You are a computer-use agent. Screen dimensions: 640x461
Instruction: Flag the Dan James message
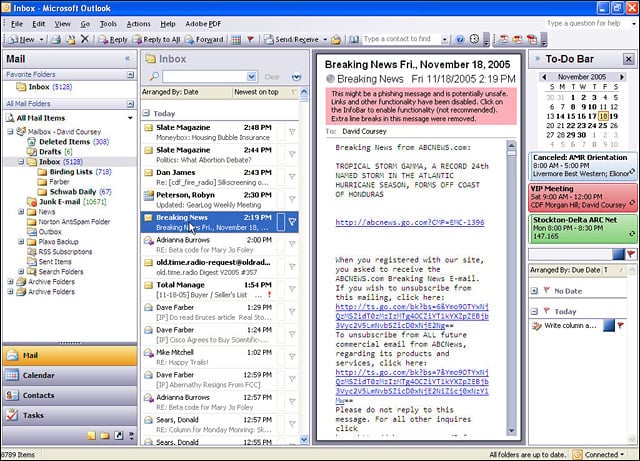292,177
